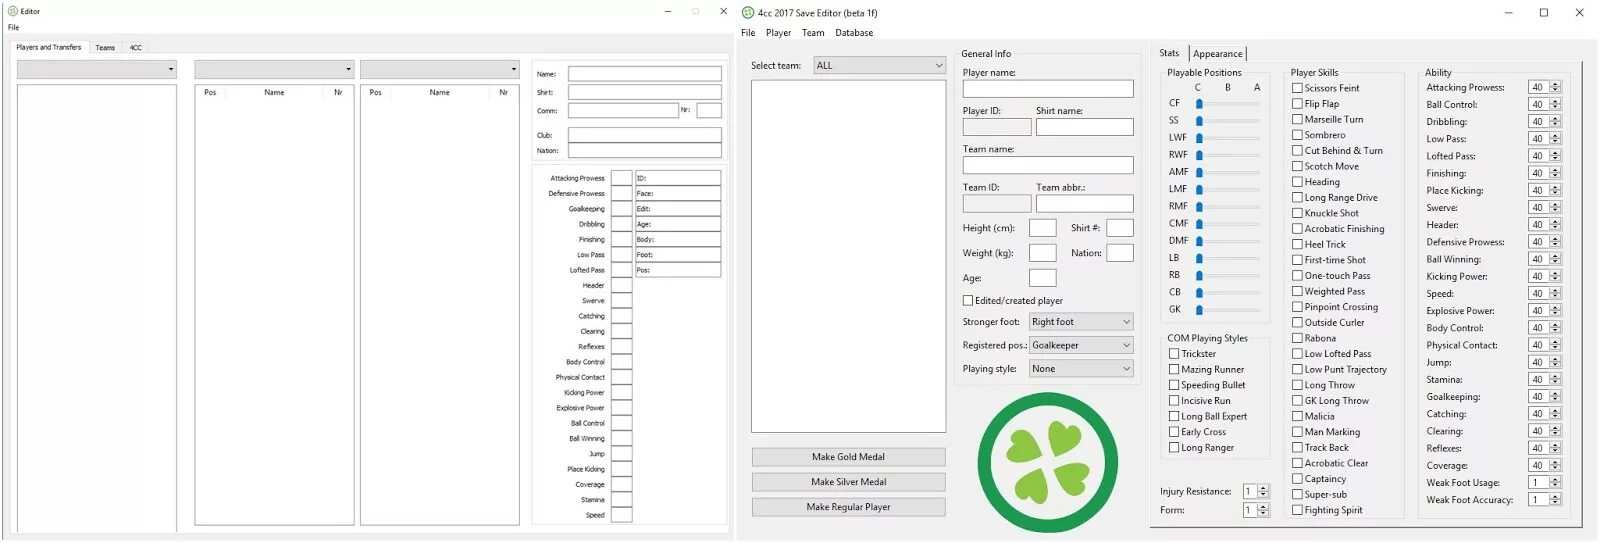Click the Club field in the Editor window

(645, 135)
